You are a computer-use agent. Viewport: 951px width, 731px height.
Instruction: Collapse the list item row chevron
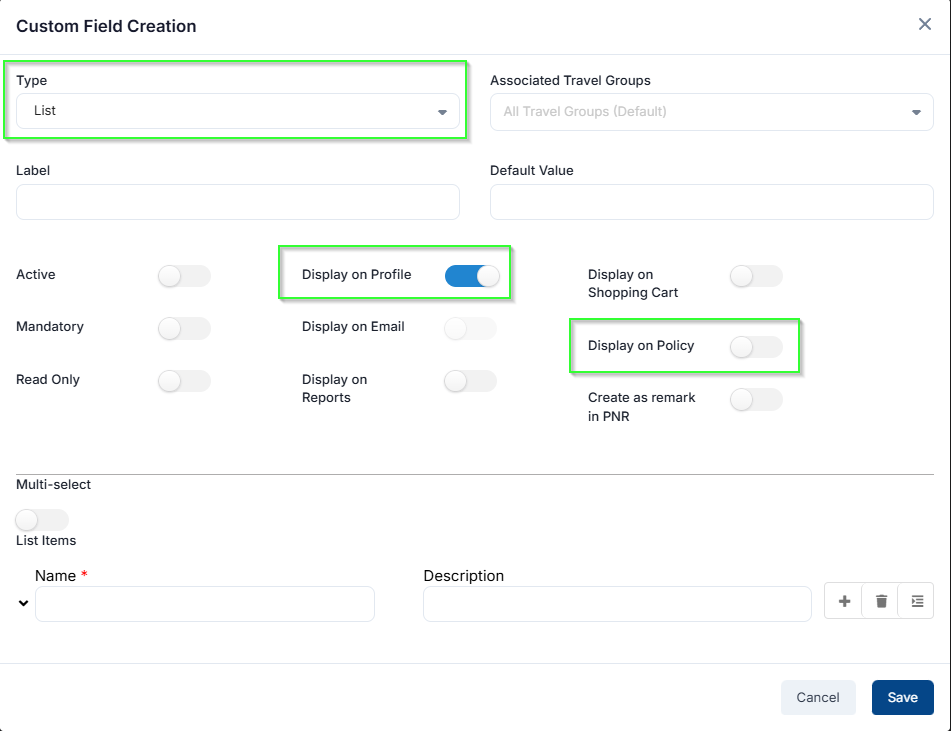point(23,603)
